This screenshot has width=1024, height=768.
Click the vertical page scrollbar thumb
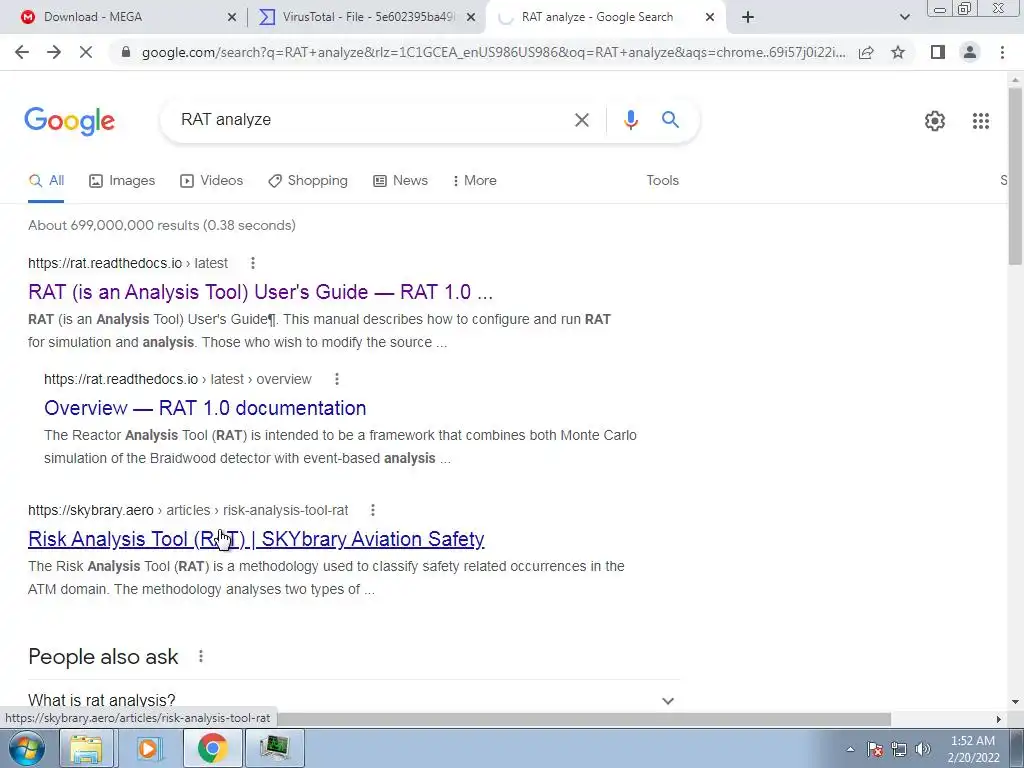coord(1015,175)
